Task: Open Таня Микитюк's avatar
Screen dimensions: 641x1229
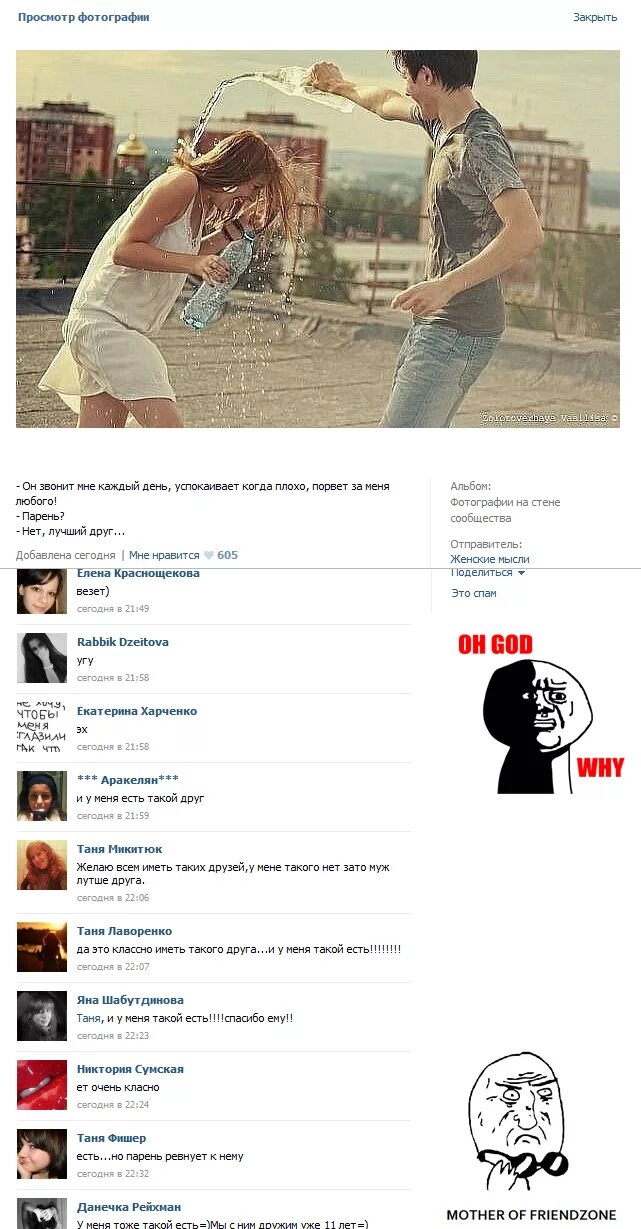Action: click(x=42, y=865)
